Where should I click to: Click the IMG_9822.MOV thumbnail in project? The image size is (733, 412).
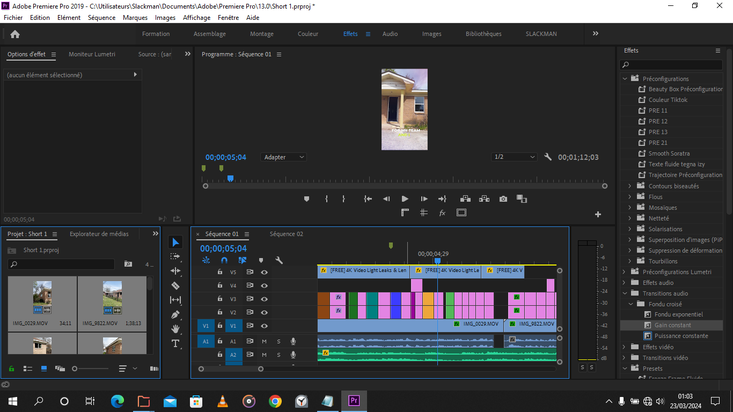112,297
